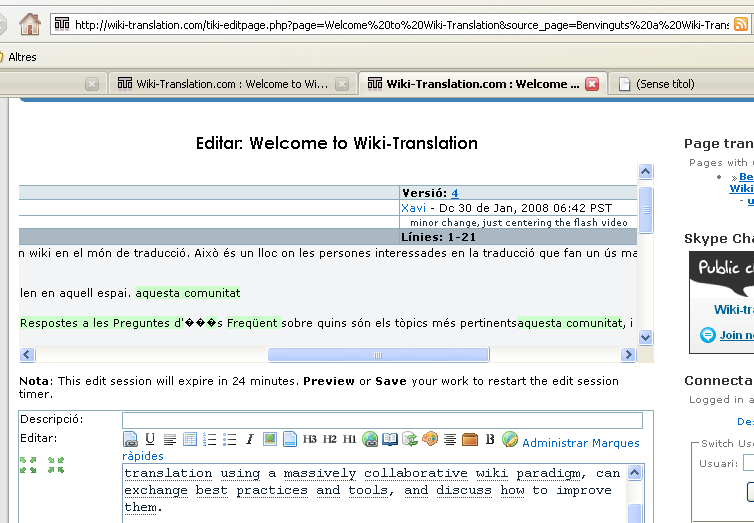Screen dimensions: 754x523
Task: Insert an H1 heading
Action: coord(349,439)
